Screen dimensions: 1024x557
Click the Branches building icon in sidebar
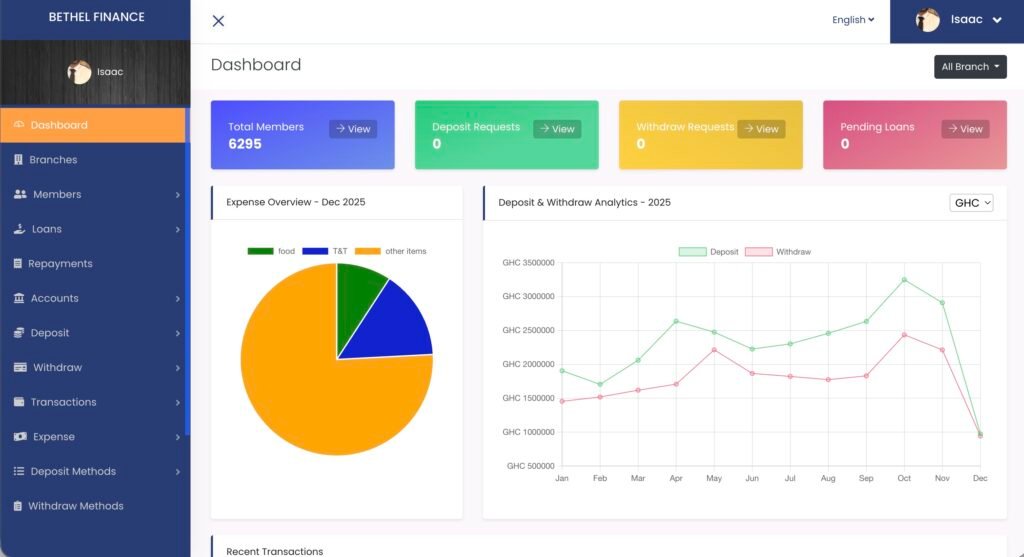pos(18,160)
